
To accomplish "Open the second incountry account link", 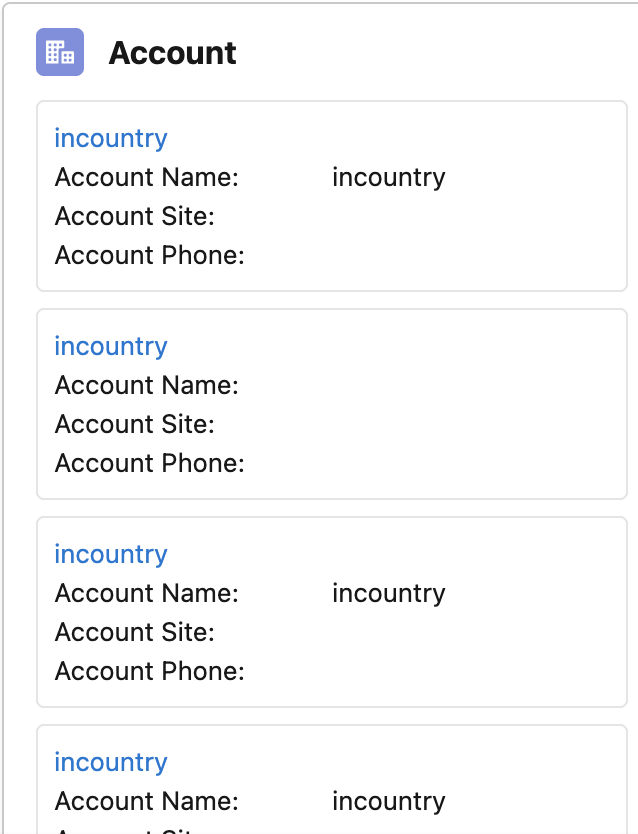I will pyautogui.click(x=110, y=346).
